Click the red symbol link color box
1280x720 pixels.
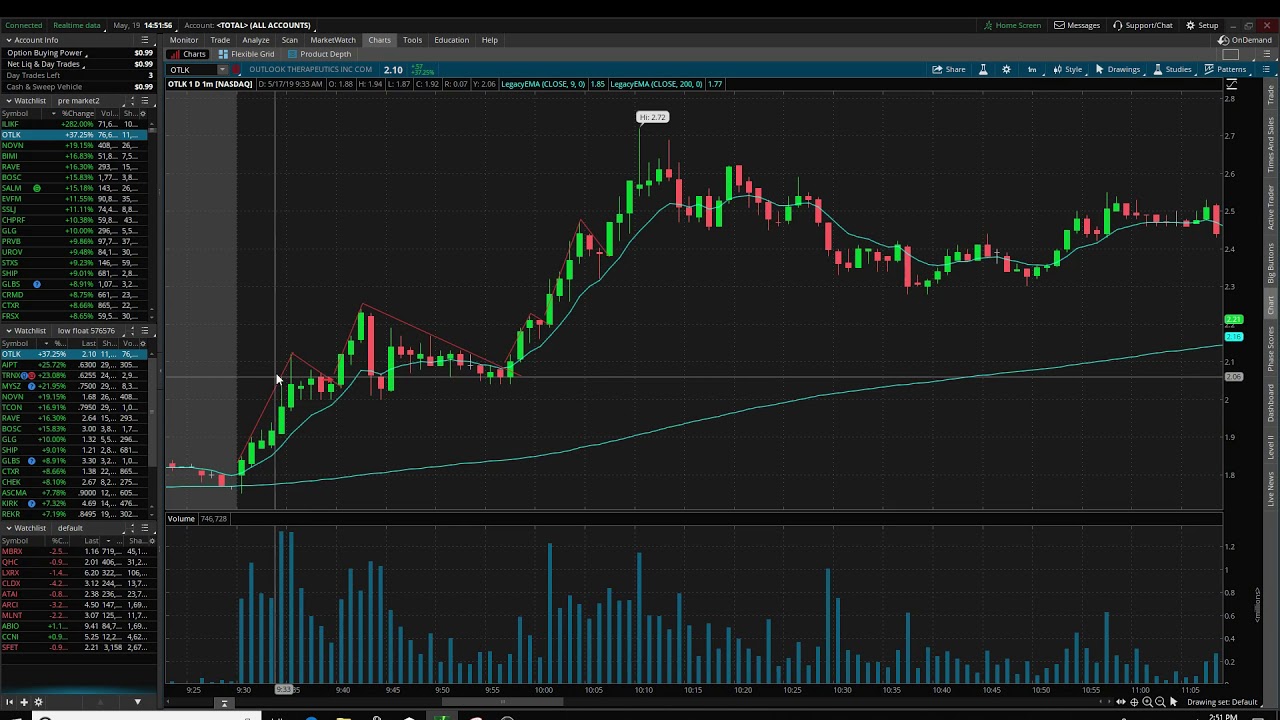pyautogui.click(x=237, y=70)
